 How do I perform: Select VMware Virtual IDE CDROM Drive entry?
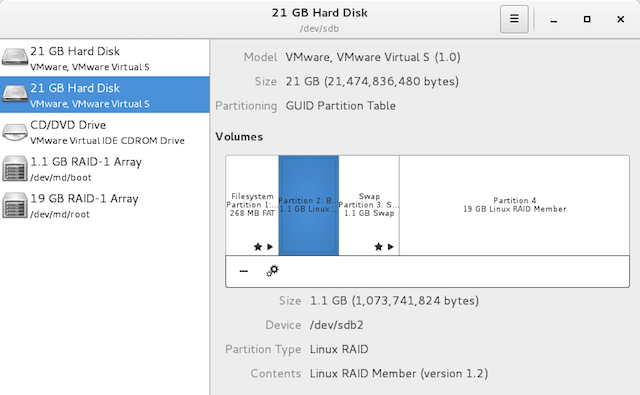(104, 132)
